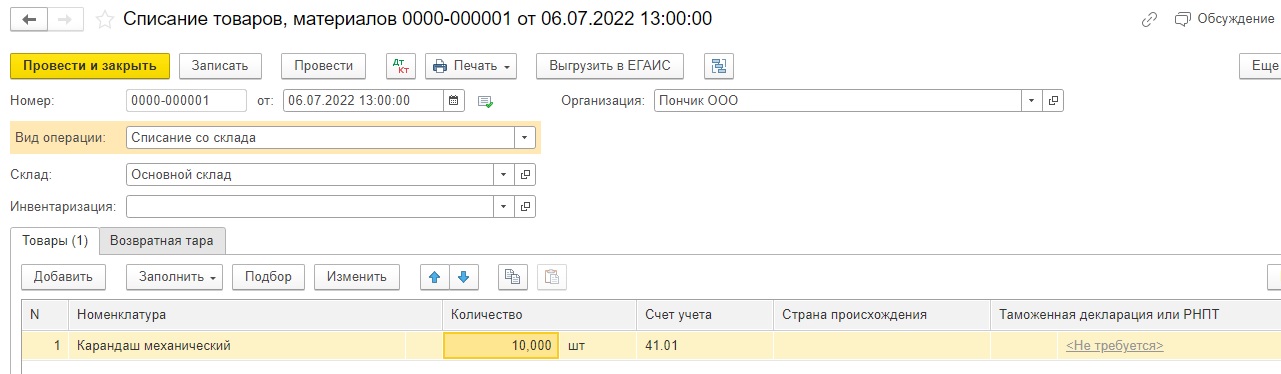1281x374 pixels.
Task: Expand the Склад dropdown list
Action: tap(505, 175)
